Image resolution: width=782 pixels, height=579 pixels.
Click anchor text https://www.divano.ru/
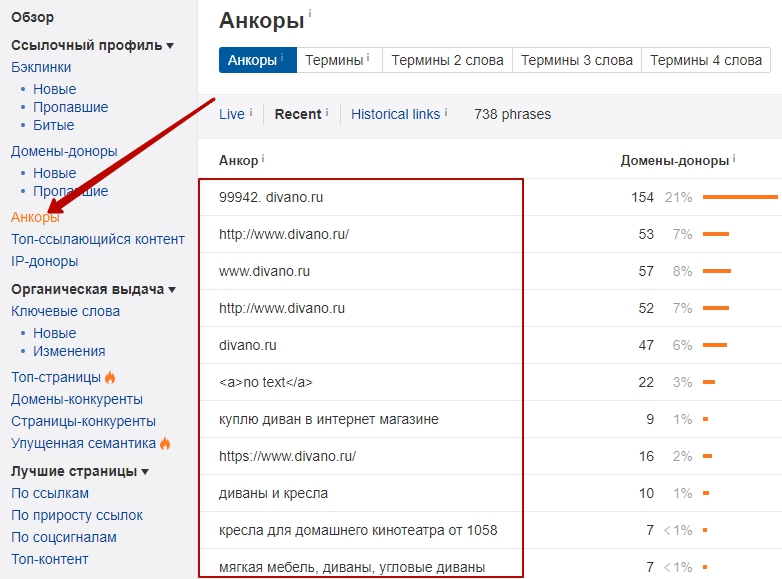point(287,456)
